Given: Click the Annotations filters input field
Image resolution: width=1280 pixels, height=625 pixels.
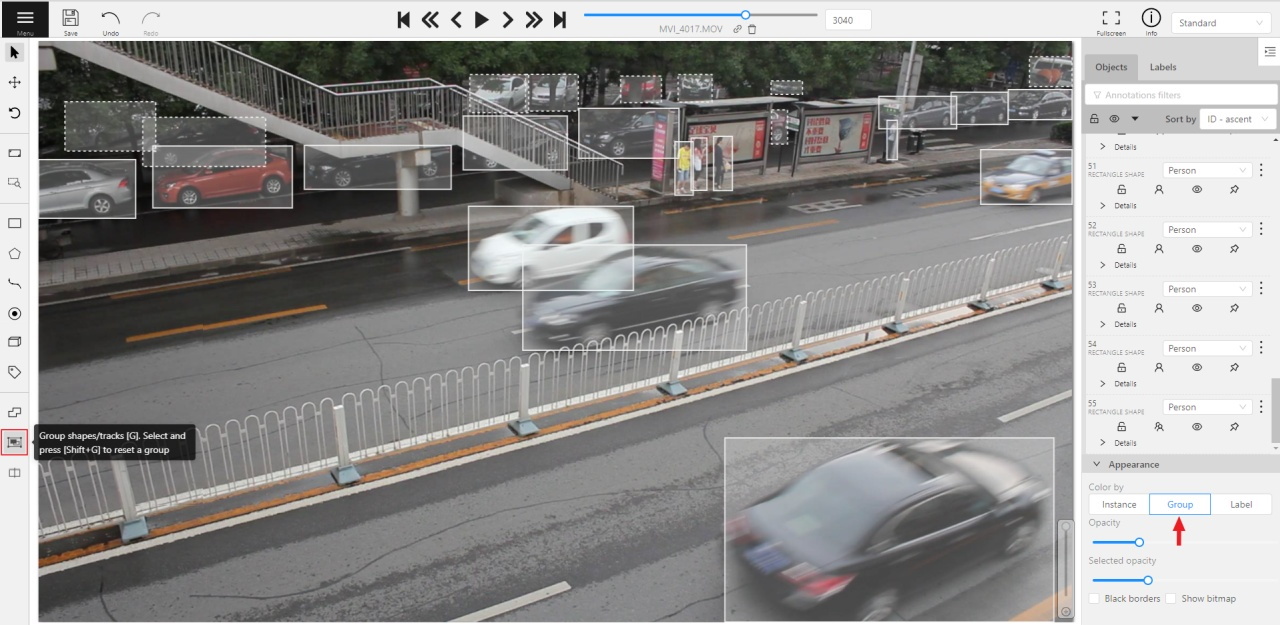Looking at the screenshot, I should click(1180, 95).
